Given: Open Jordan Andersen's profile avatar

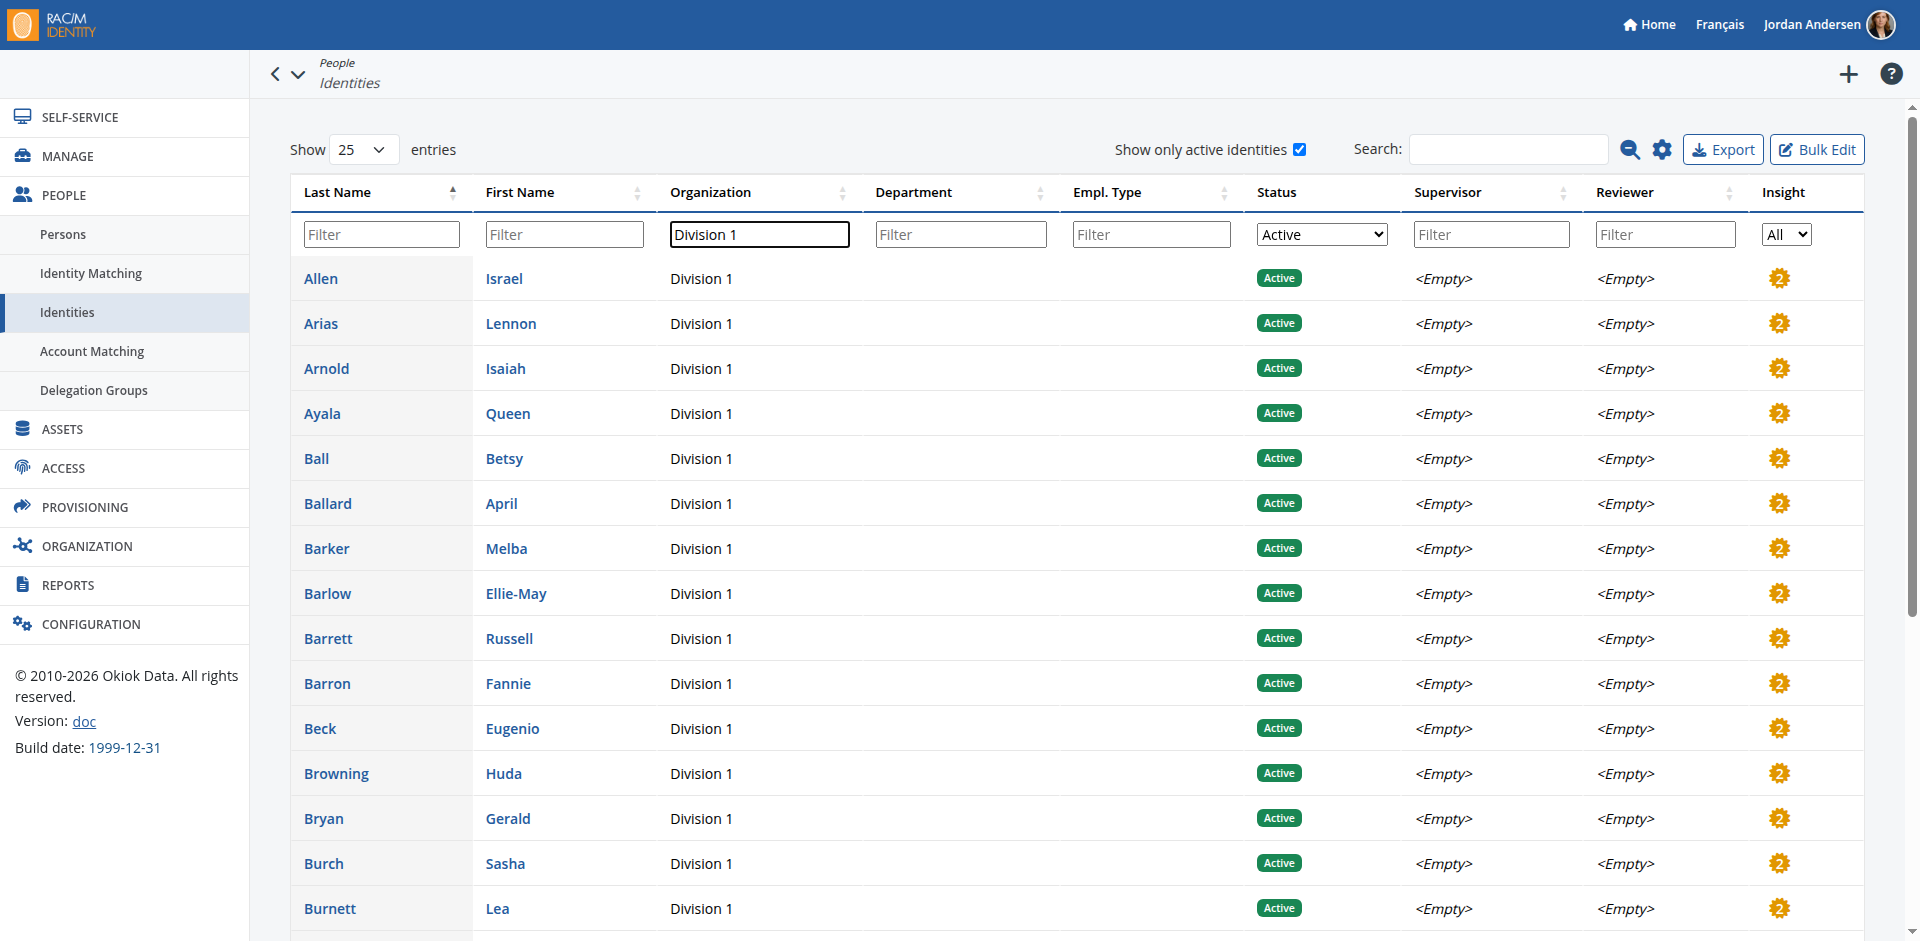Looking at the screenshot, I should click(x=1881, y=25).
